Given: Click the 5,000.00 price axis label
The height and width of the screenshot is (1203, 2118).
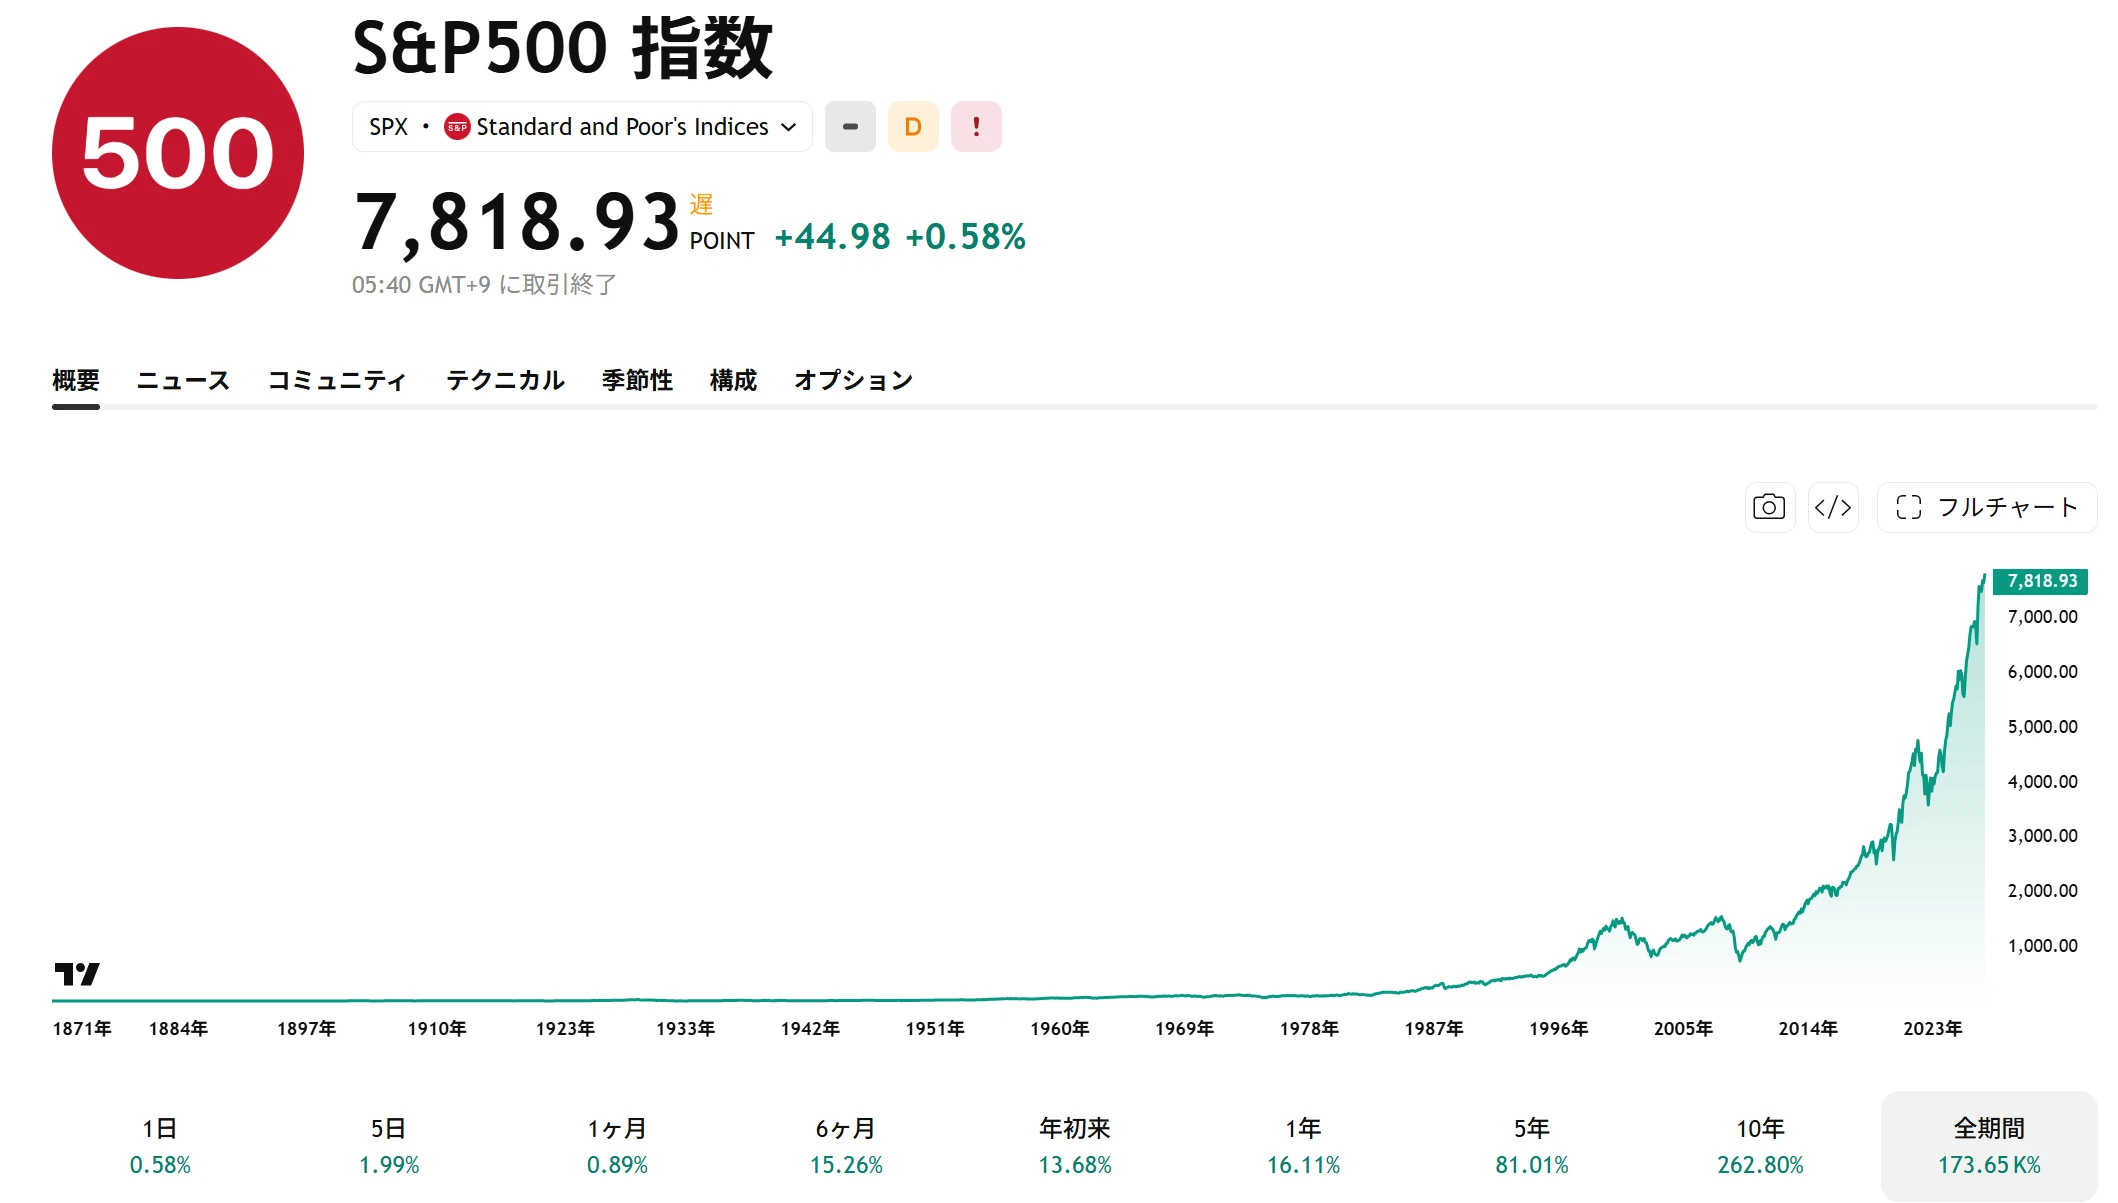Looking at the screenshot, I should pos(2042,727).
